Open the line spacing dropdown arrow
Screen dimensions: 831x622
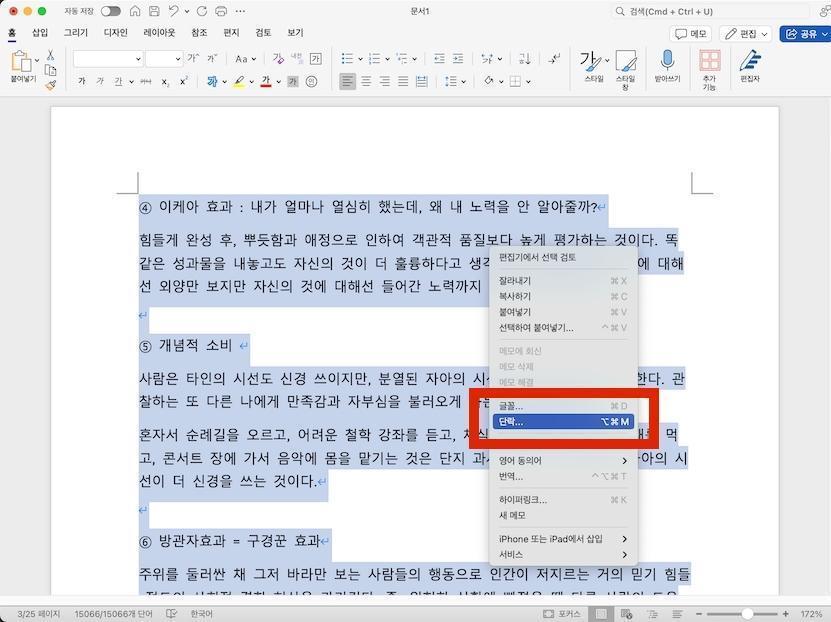tap(464, 82)
